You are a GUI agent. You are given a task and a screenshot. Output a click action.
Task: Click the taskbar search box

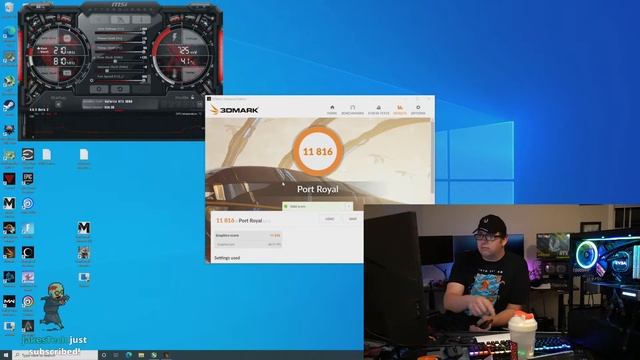point(55,355)
